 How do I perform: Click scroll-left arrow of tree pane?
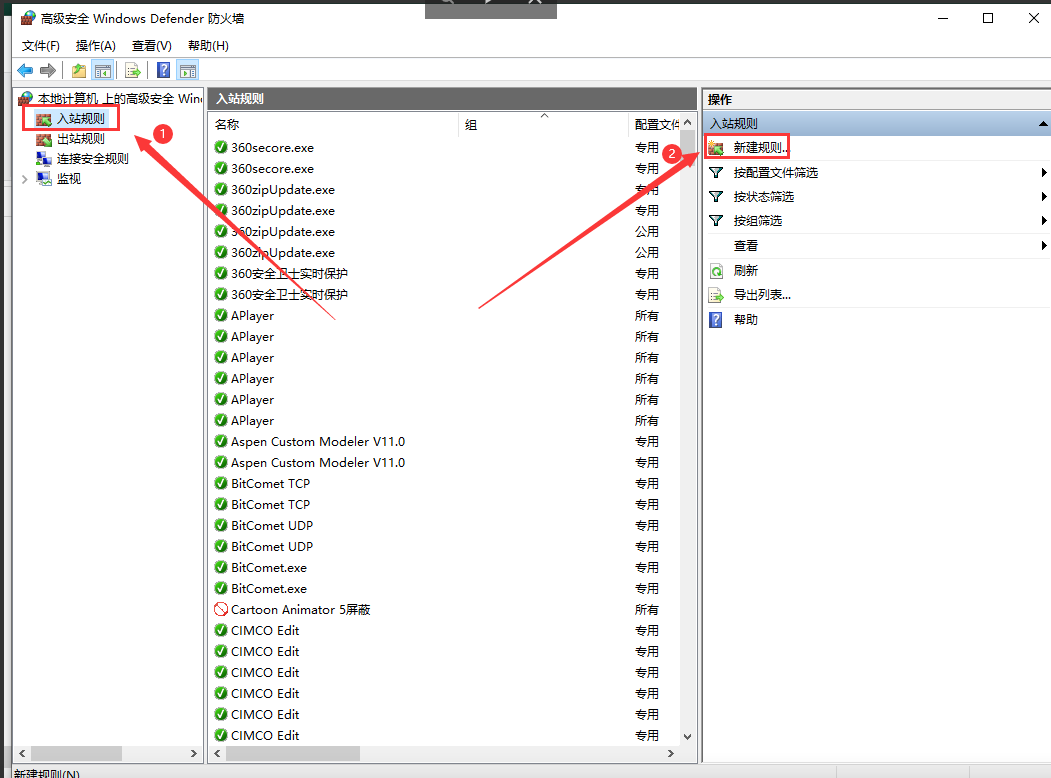tap(22, 753)
